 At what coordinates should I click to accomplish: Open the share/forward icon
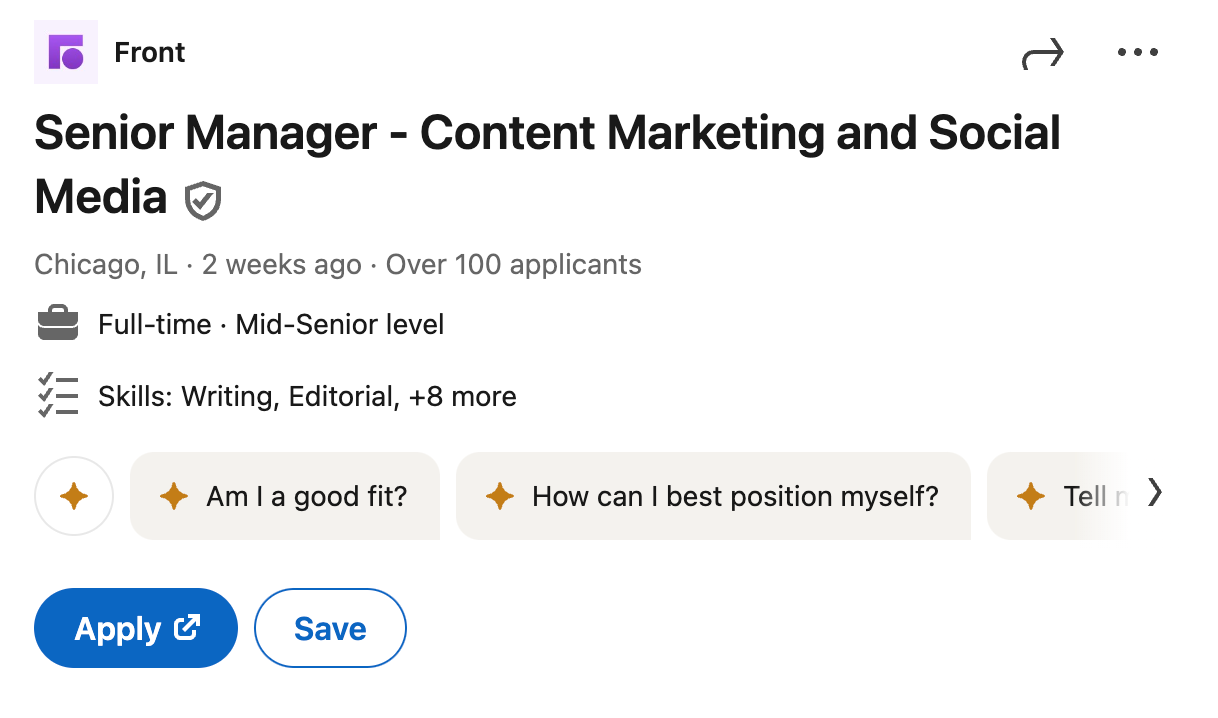tap(1042, 54)
